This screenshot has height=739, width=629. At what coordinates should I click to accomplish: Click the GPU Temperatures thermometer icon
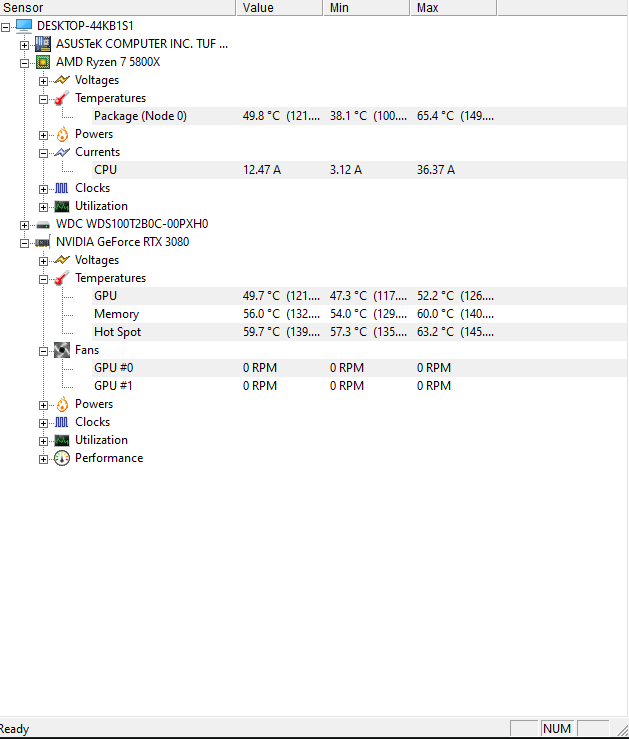62,278
